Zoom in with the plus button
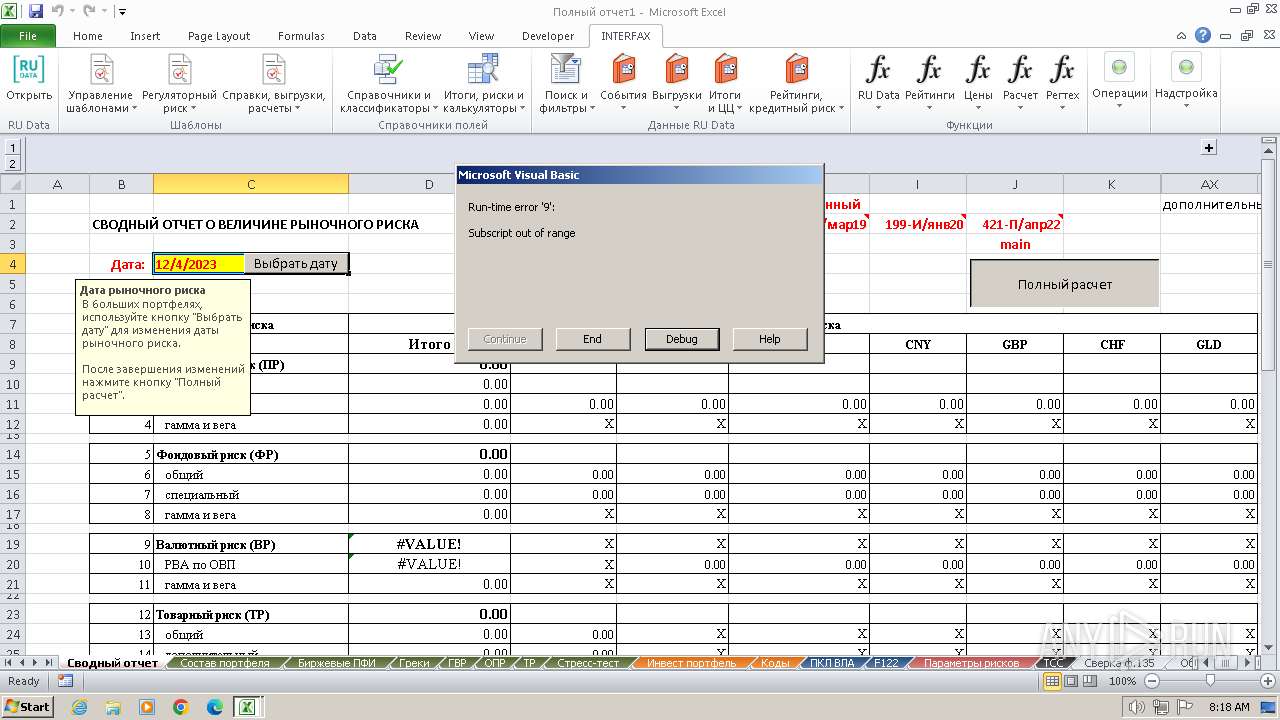The image size is (1280, 720). tap(1269, 681)
